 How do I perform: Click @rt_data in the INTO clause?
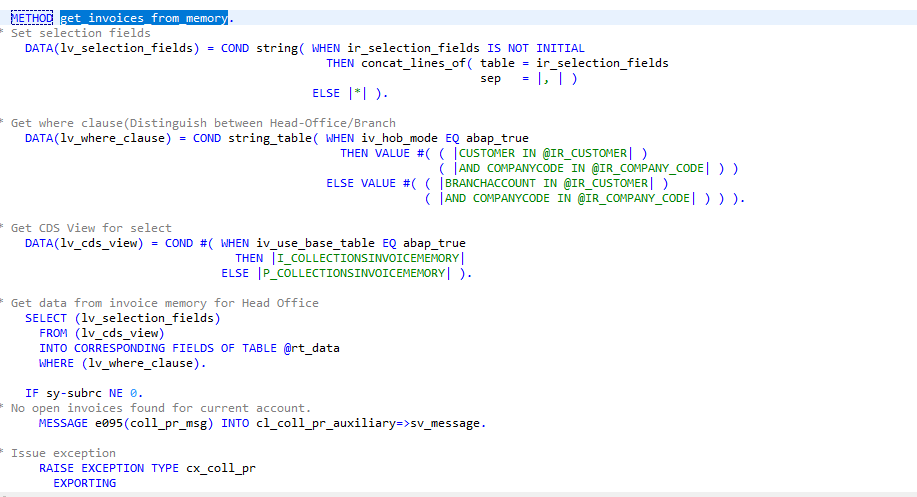coord(312,348)
